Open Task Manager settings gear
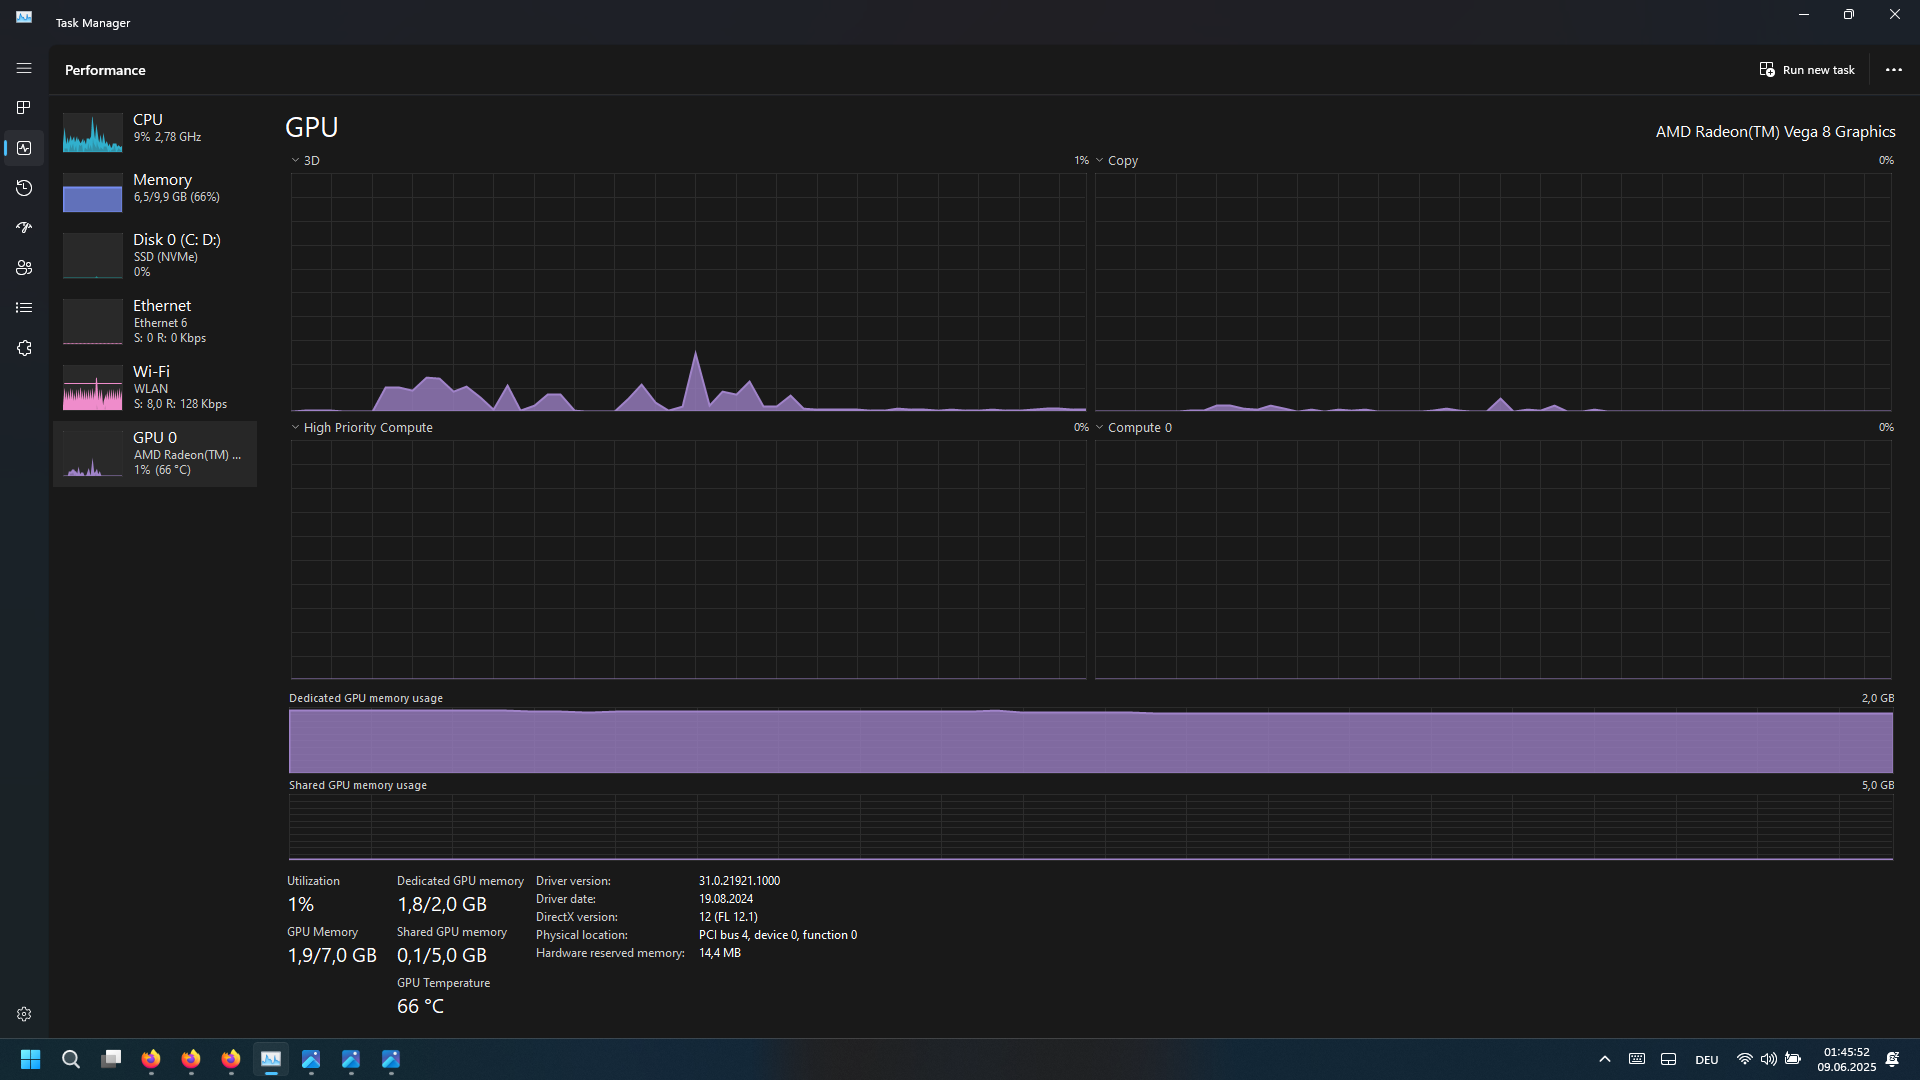Image resolution: width=1920 pixels, height=1080 pixels. 24,1014
